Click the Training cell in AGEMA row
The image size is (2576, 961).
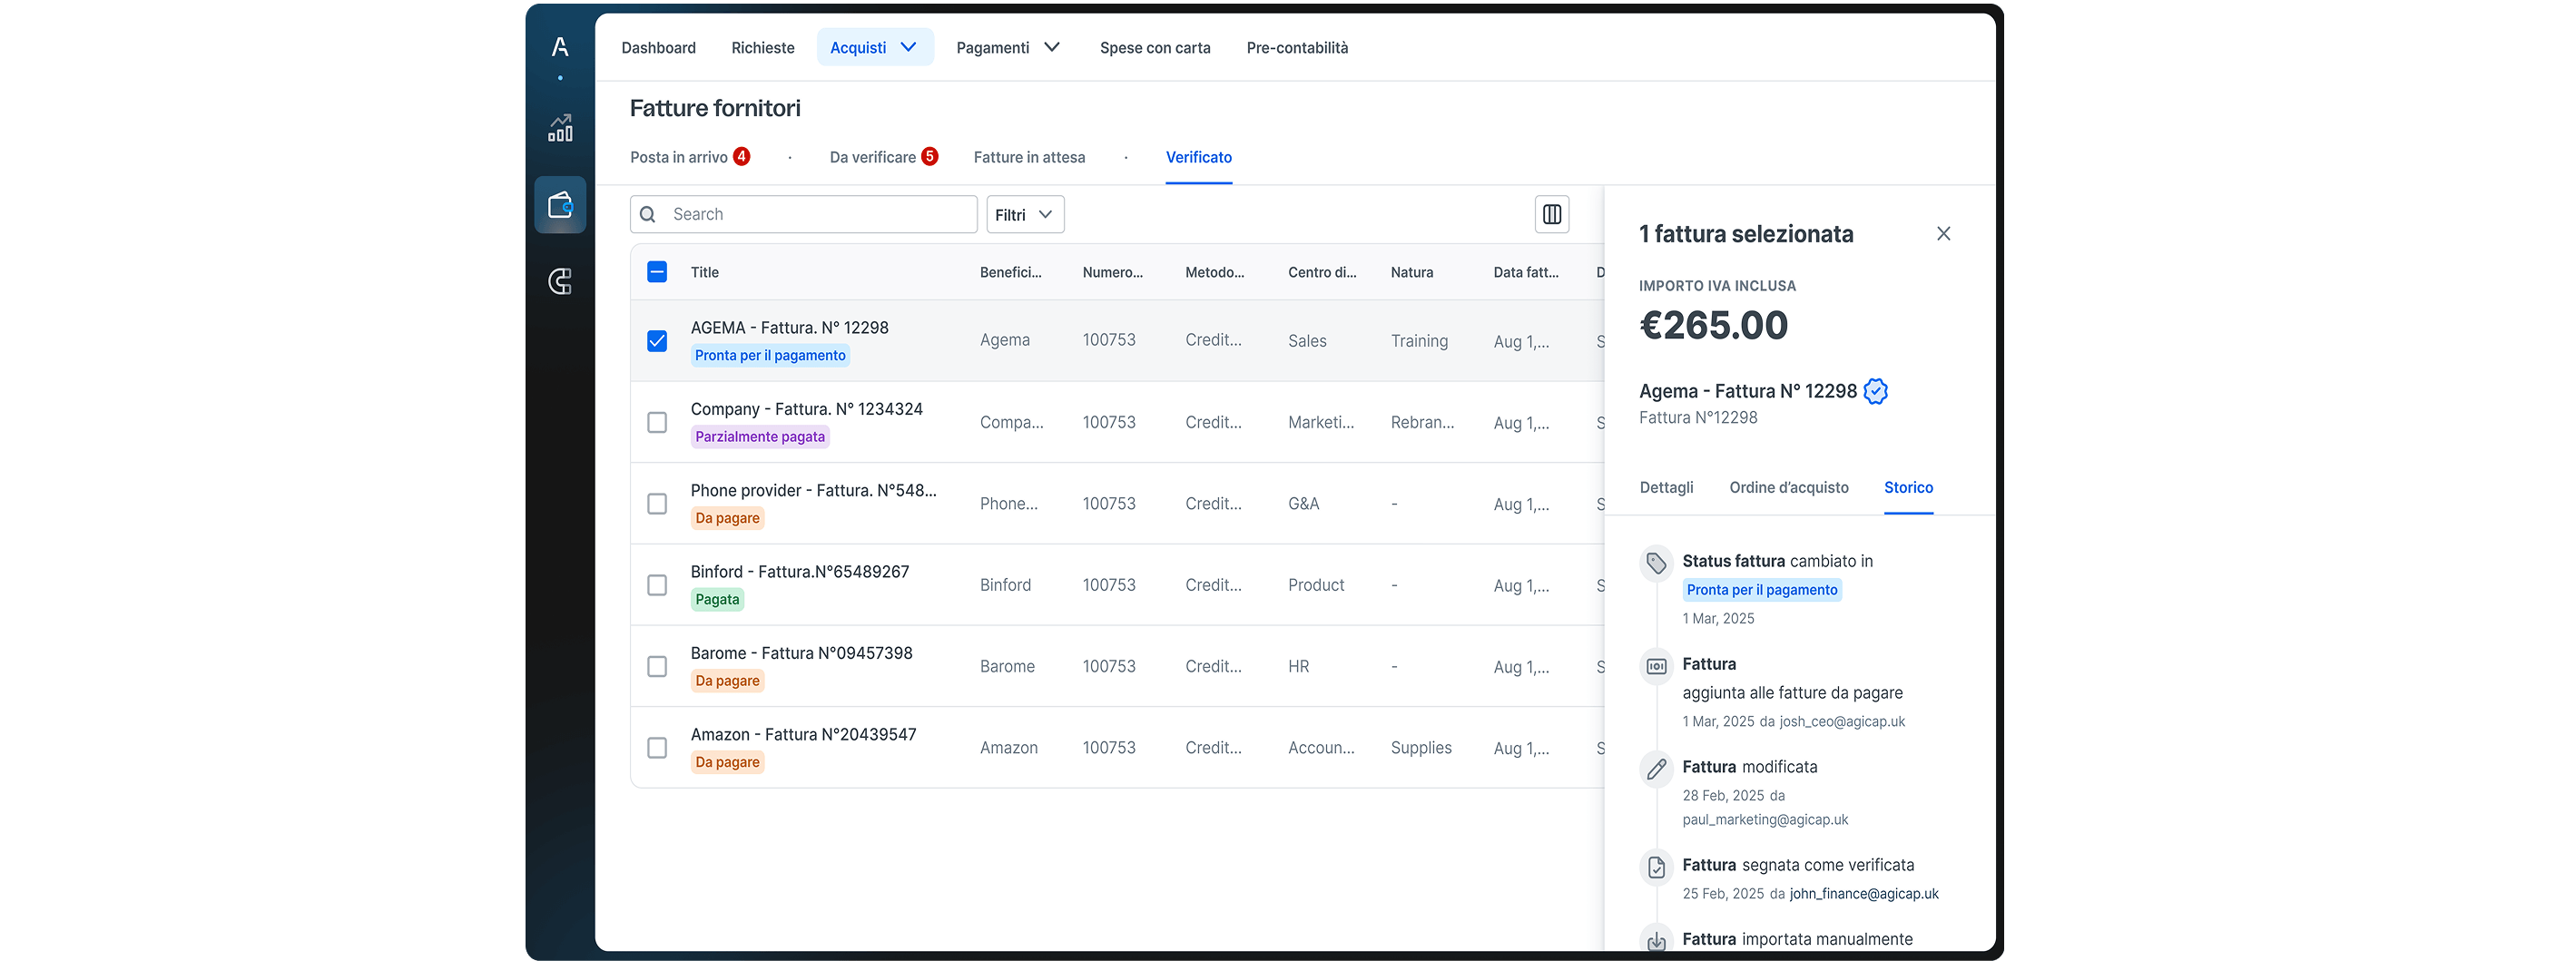(x=1419, y=341)
